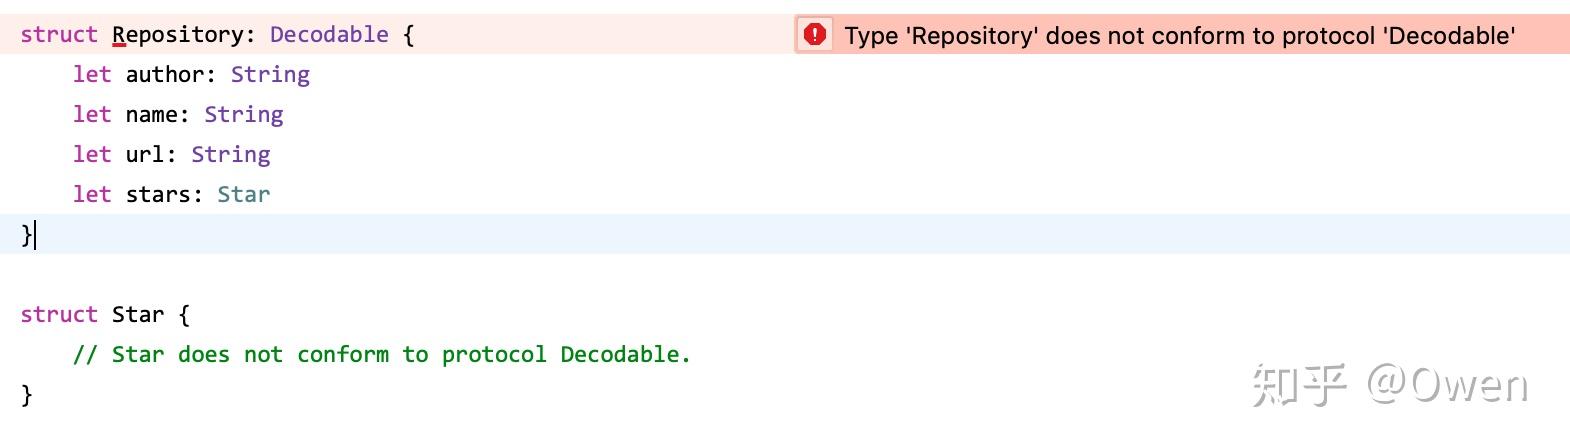Click the 'let' keyword before author
Screen dimensions: 1570x448
pyautogui.click(x=92, y=75)
